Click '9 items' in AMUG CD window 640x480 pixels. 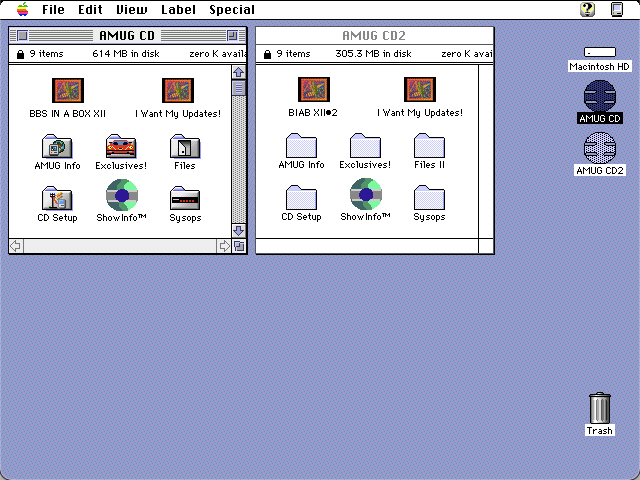point(47,54)
